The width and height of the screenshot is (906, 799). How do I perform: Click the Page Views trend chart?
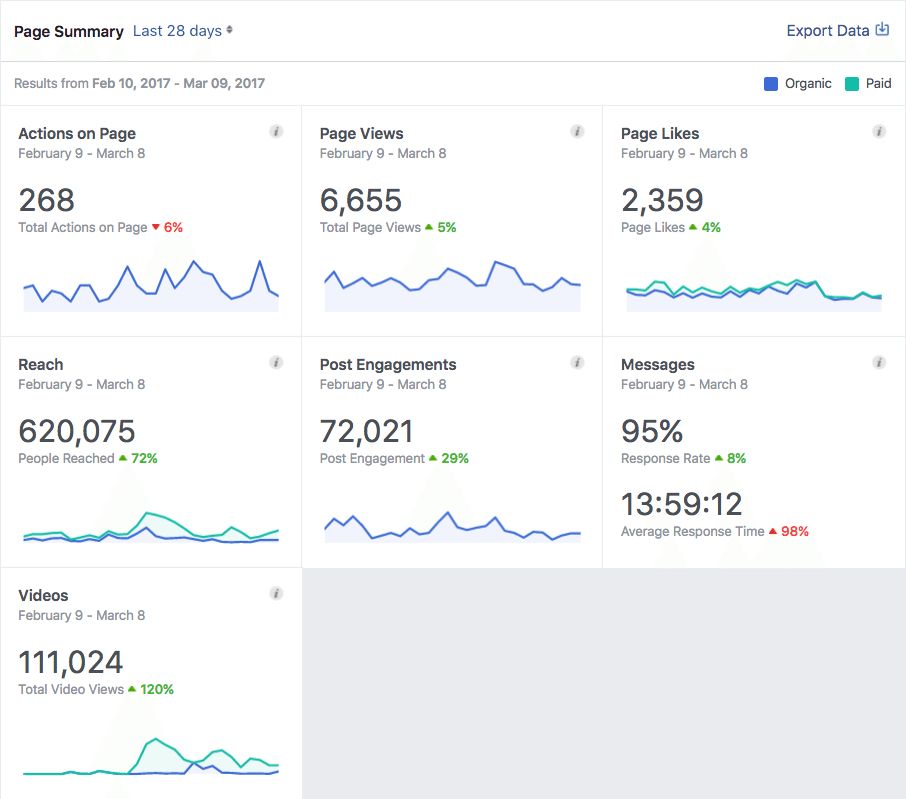click(x=451, y=285)
